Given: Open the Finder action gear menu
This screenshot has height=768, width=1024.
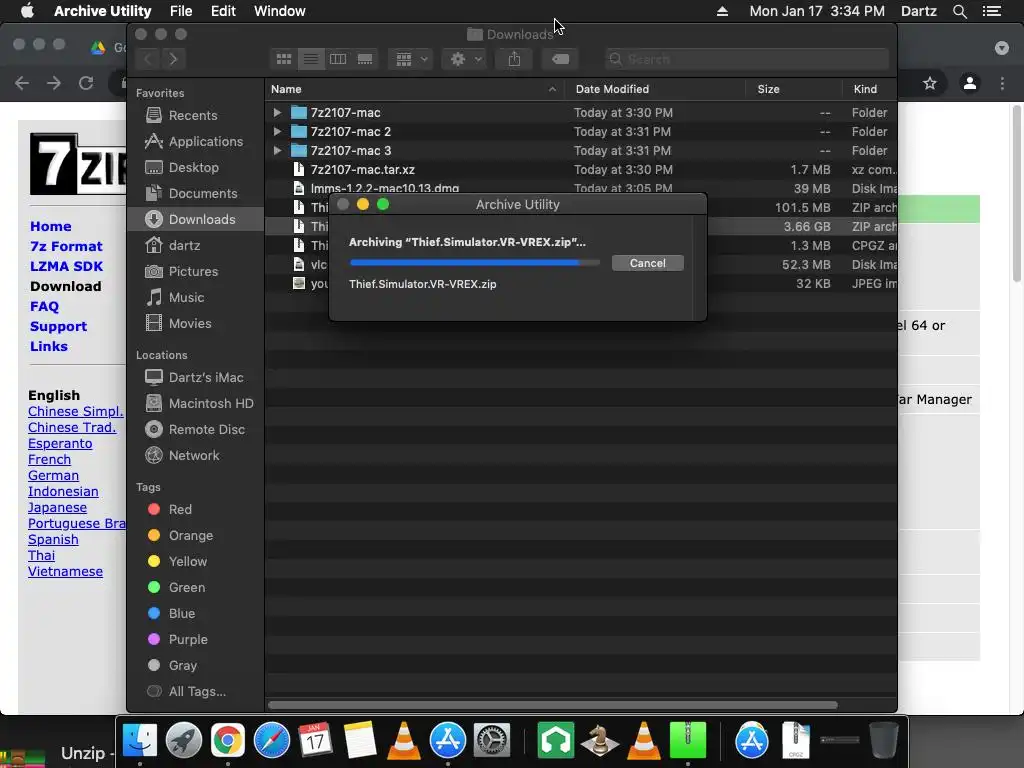Looking at the screenshot, I should (465, 59).
